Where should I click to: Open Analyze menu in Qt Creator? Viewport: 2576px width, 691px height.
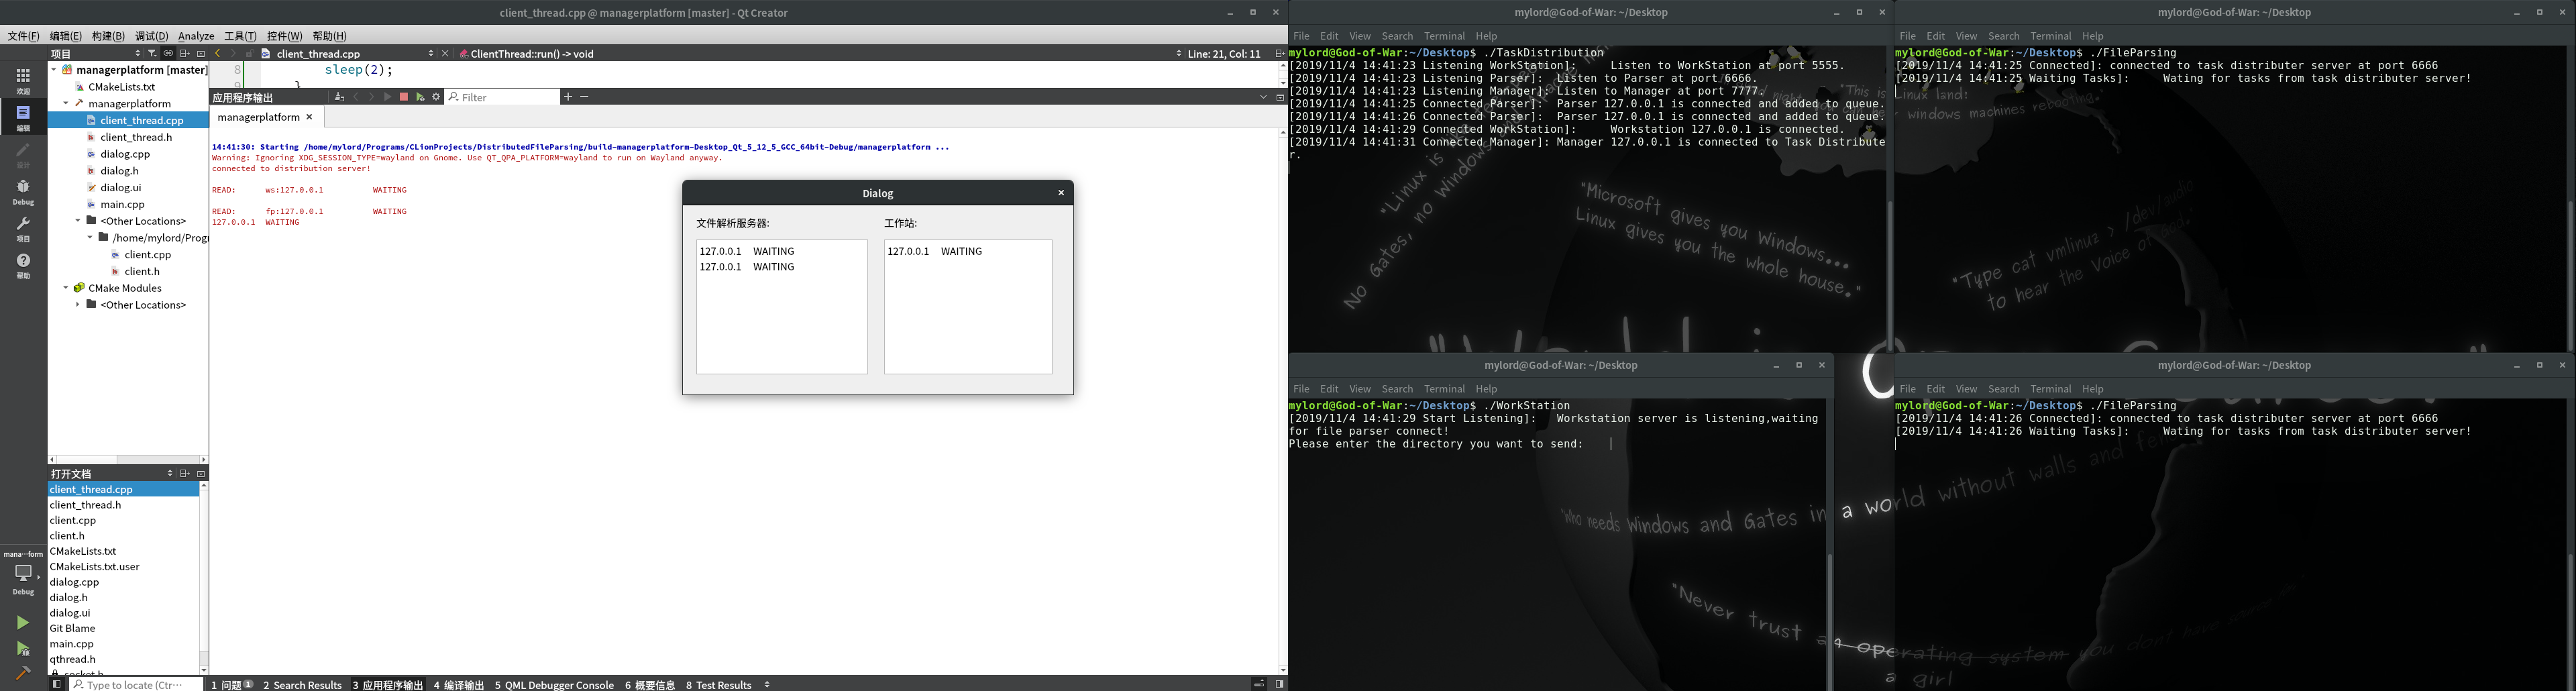[x=196, y=36]
